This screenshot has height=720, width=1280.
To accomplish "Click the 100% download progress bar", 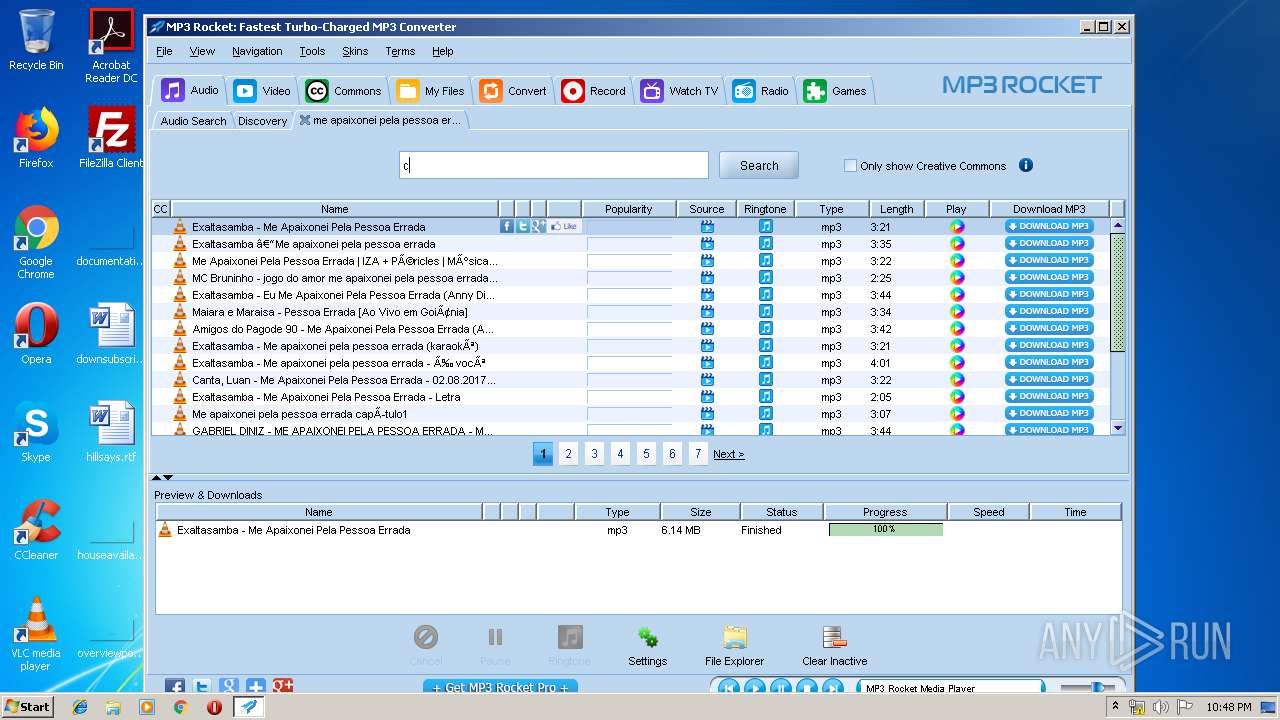I will [885, 530].
